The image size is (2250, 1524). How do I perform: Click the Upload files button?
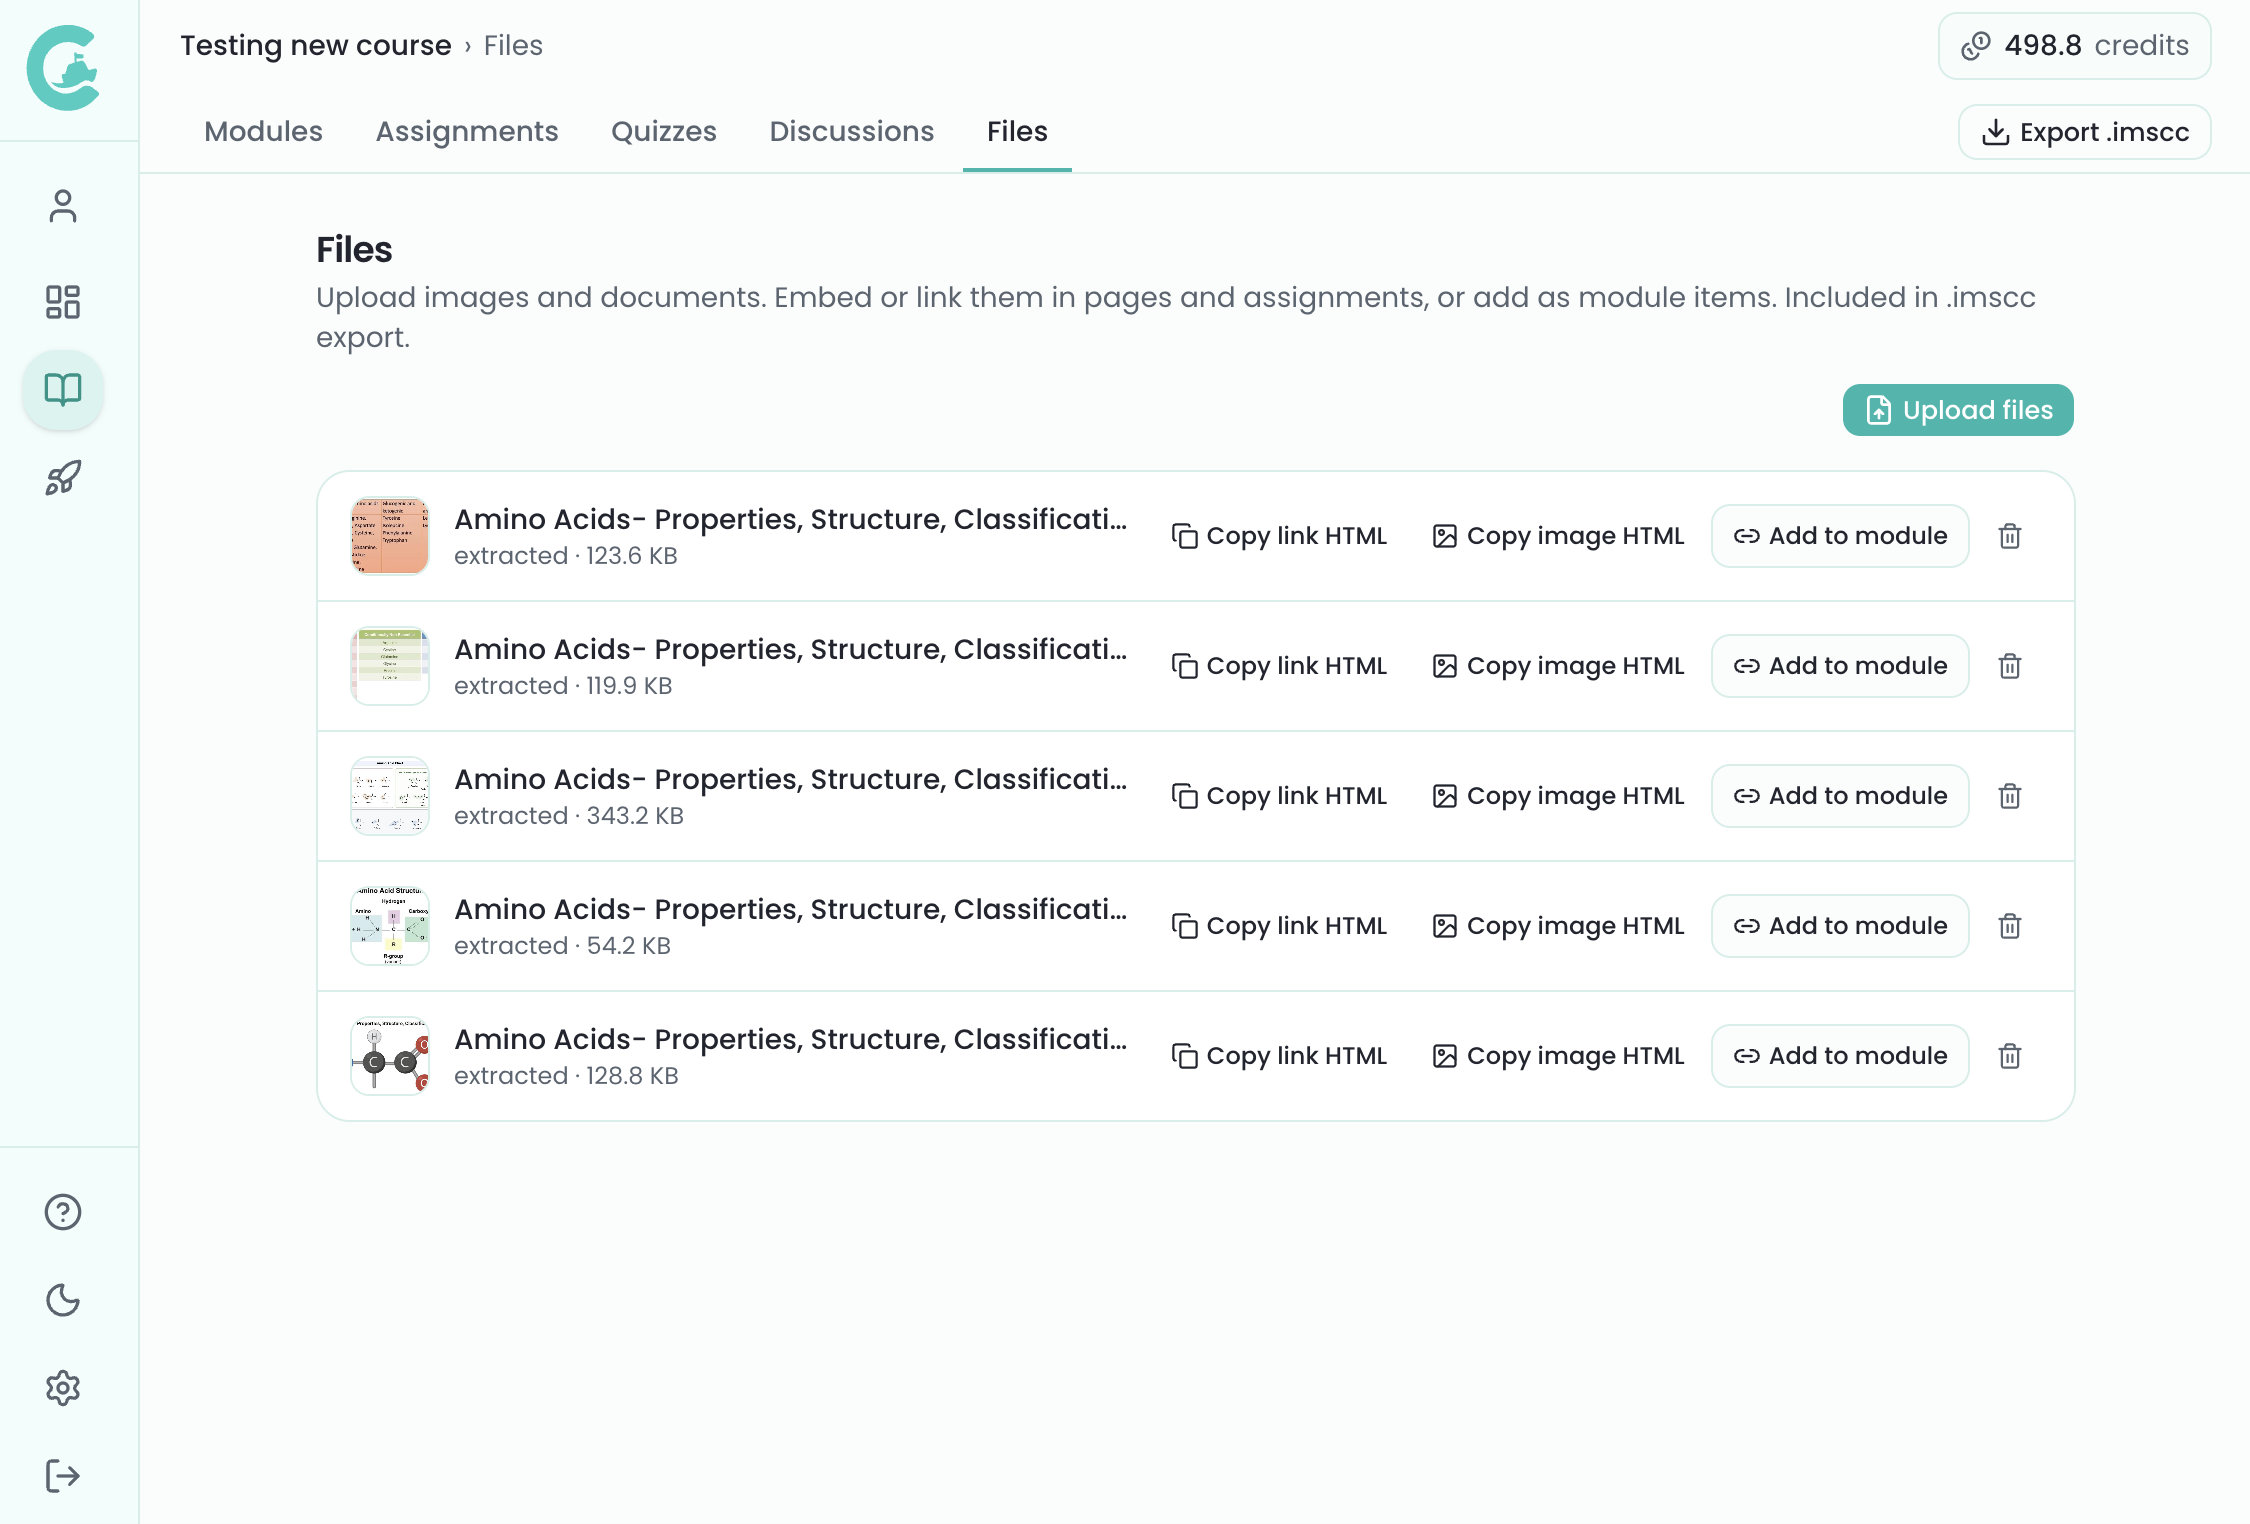1958,410
